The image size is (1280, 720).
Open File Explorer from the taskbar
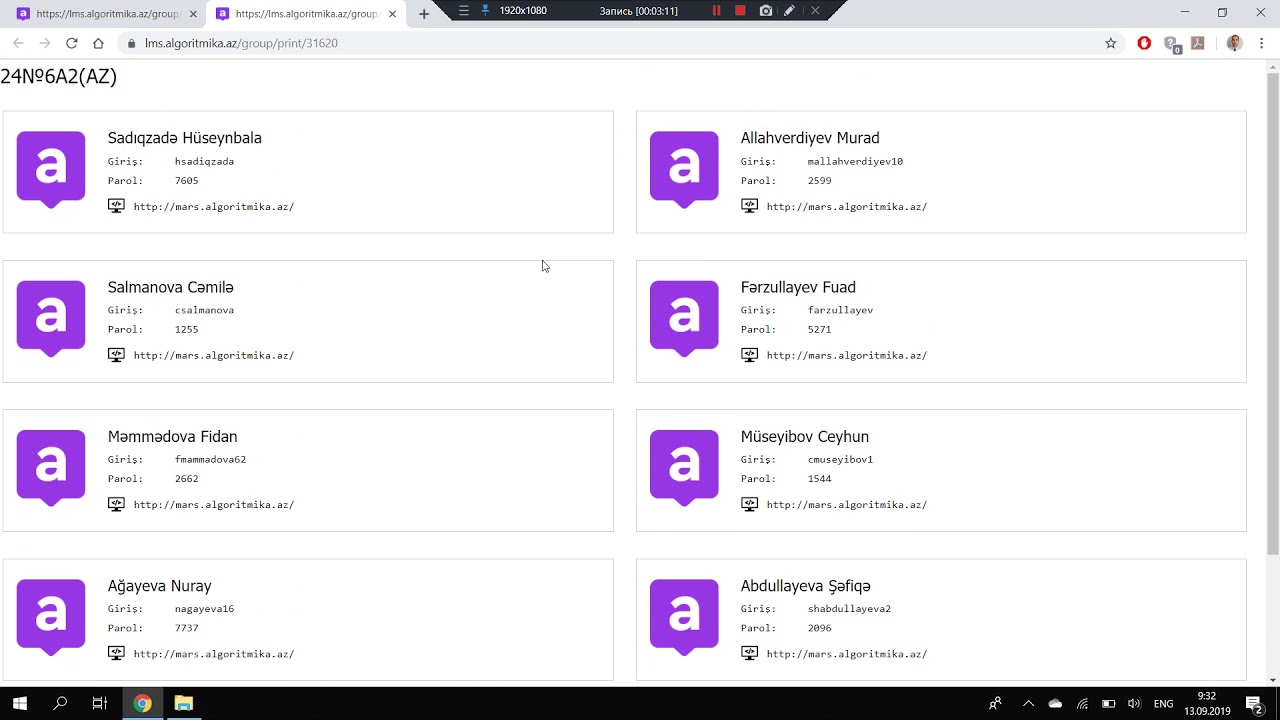(183, 703)
